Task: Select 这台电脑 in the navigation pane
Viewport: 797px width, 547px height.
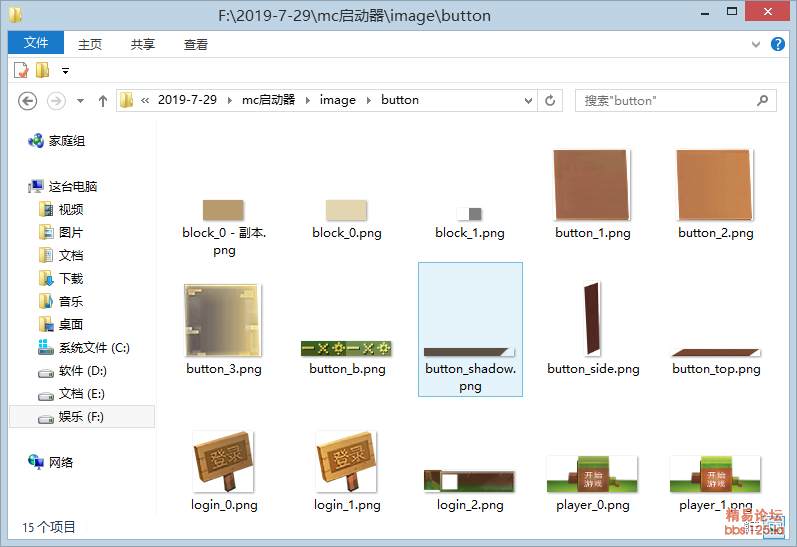Action: [63, 187]
